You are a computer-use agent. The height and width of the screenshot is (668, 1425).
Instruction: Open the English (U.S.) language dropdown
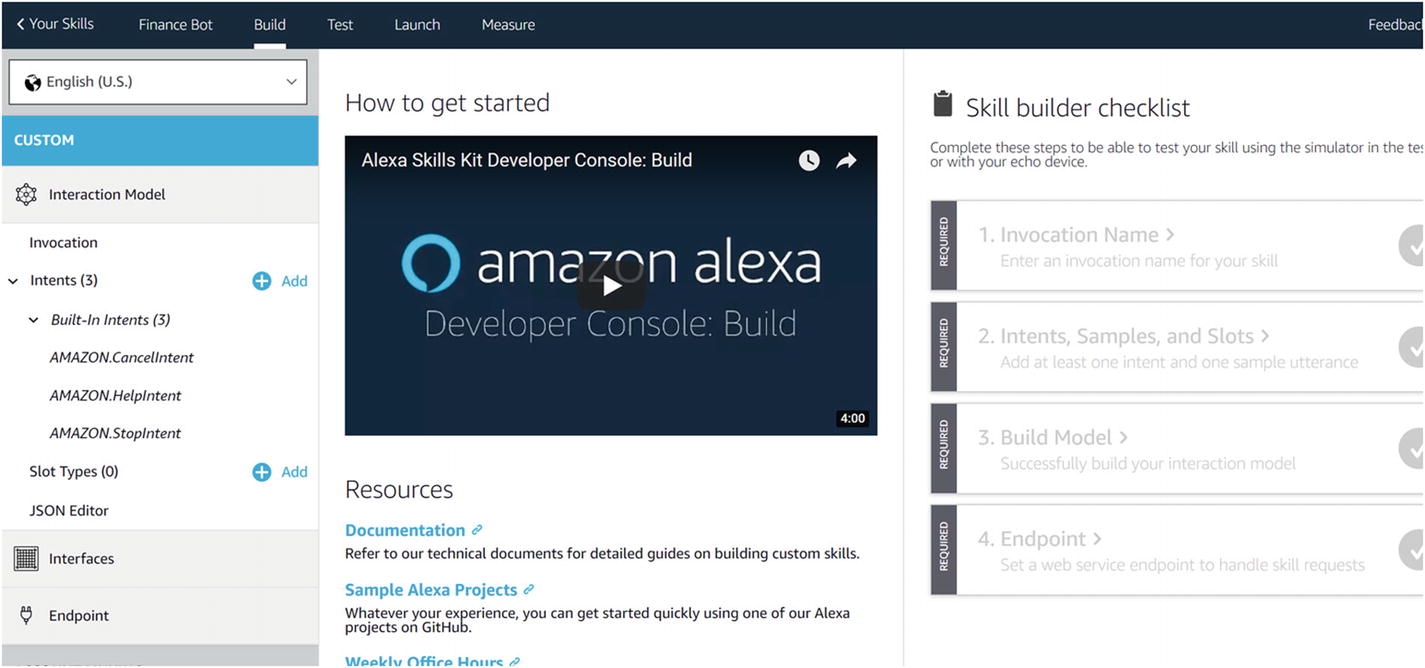point(158,82)
